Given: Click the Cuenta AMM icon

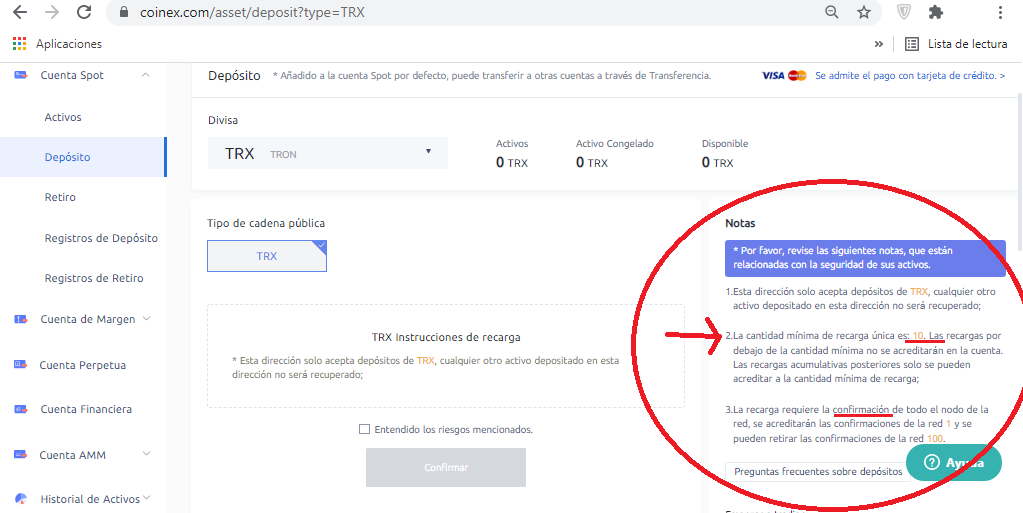Looking at the screenshot, I should tap(21, 454).
